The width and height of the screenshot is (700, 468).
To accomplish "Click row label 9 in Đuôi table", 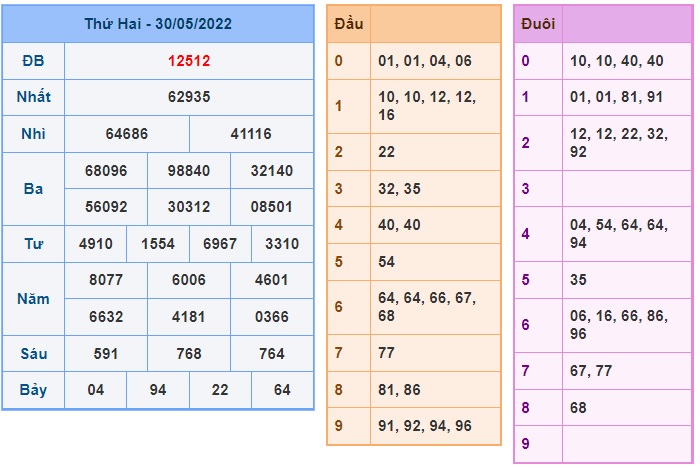I will coord(525,444).
